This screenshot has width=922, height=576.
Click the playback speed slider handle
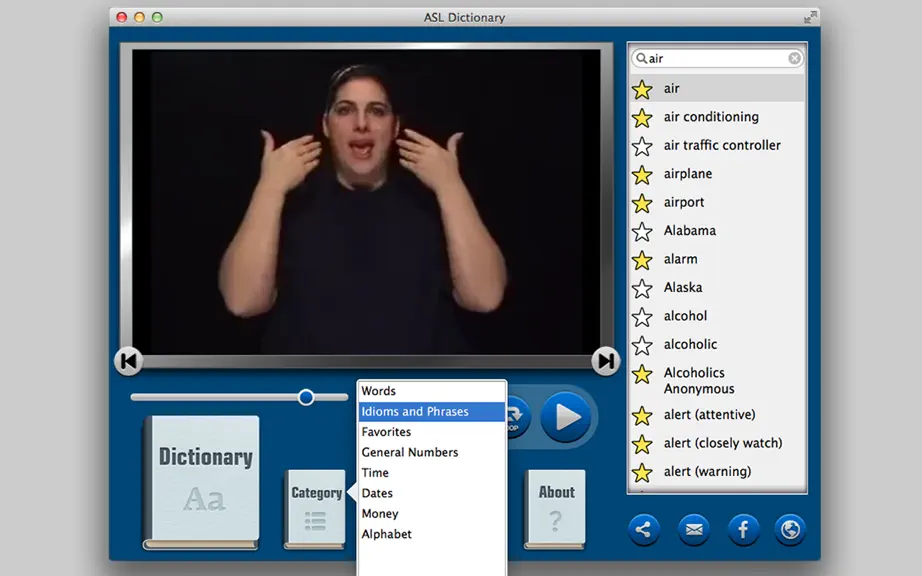click(x=306, y=397)
